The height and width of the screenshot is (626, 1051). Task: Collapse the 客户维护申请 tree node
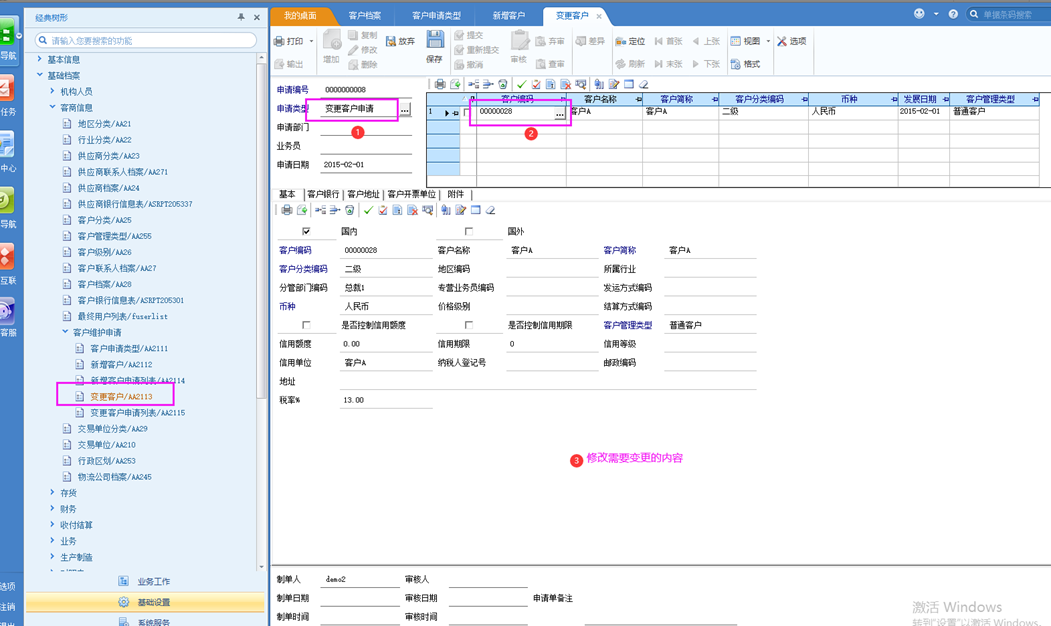(x=65, y=332)
